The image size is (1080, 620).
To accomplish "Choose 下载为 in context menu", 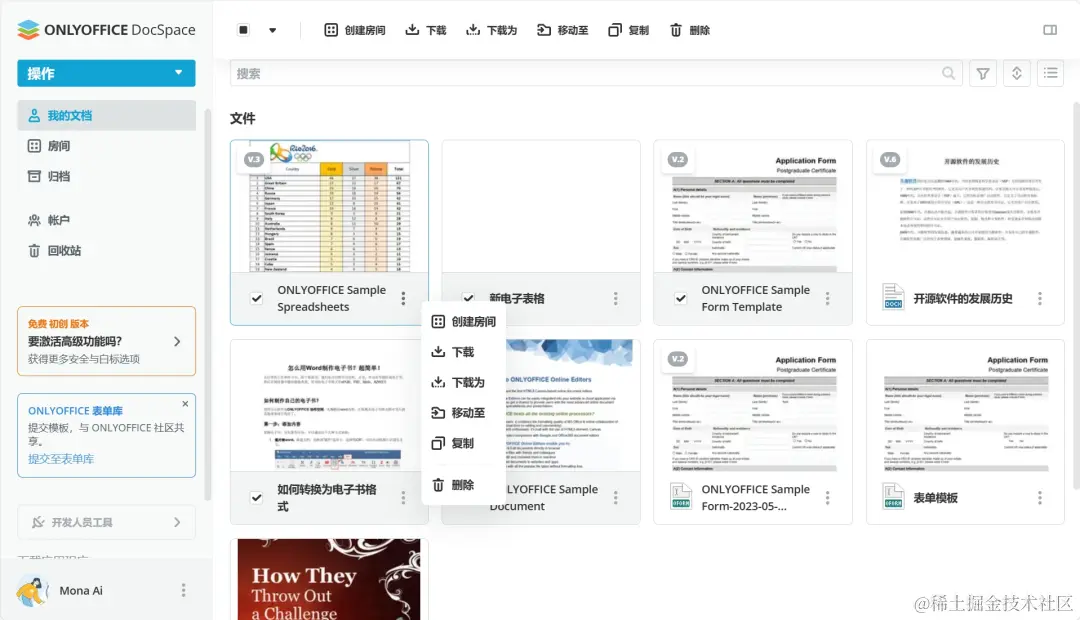I will click(464, 382).
